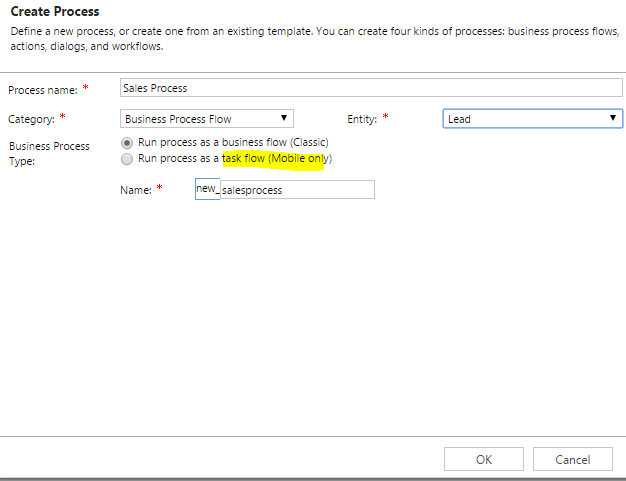
Task: Click the 'Create Process' dialog title
Action: click(x=53, y=11)
